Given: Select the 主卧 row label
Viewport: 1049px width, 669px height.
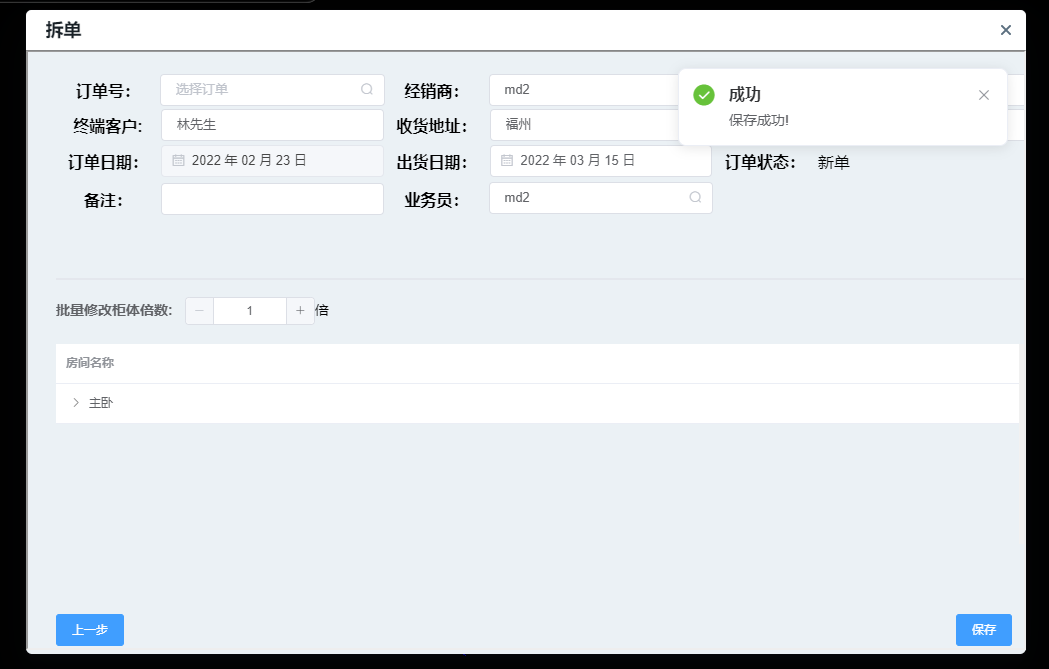Looking at the screenshot, I should coord(101,403).
